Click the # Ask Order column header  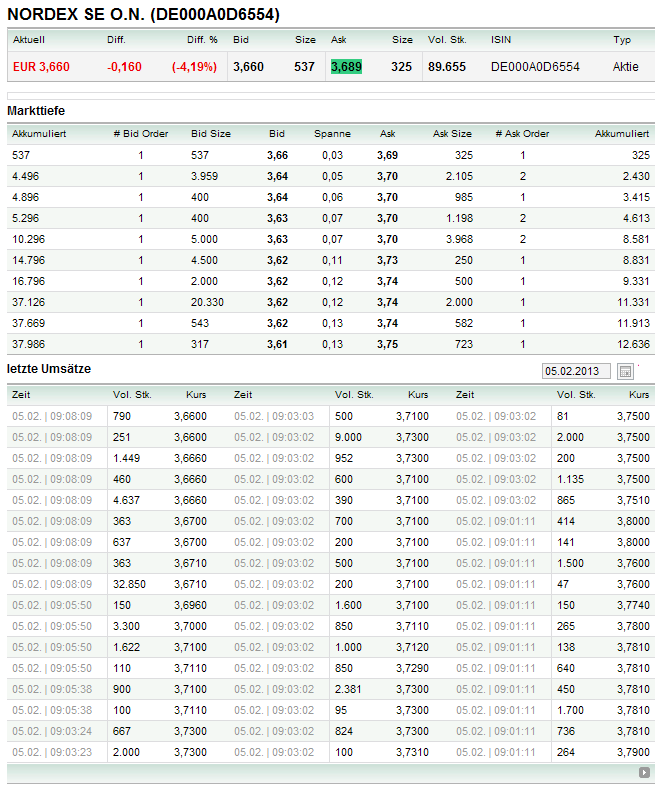click(522, 134)
